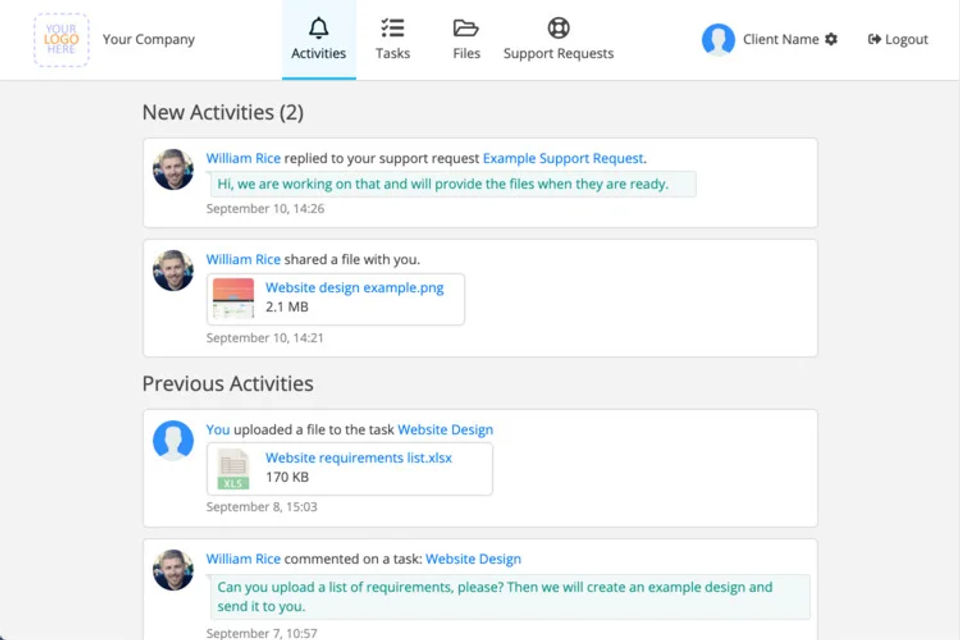Log out using the Logout link
The image size is (960, 640).
pyautogui.click(x=898, y=40)
